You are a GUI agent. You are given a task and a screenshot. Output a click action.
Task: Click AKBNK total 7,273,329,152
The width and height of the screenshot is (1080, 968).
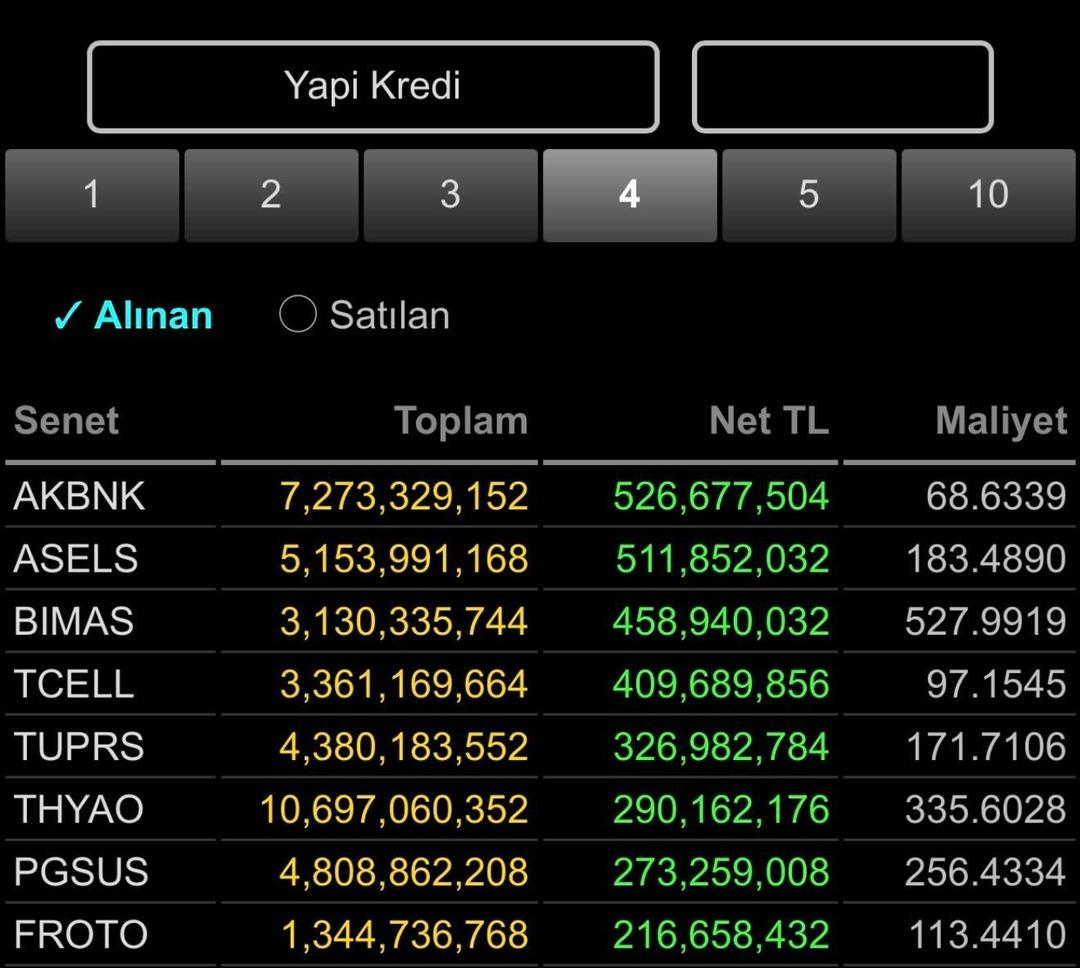tap(404, 497)
